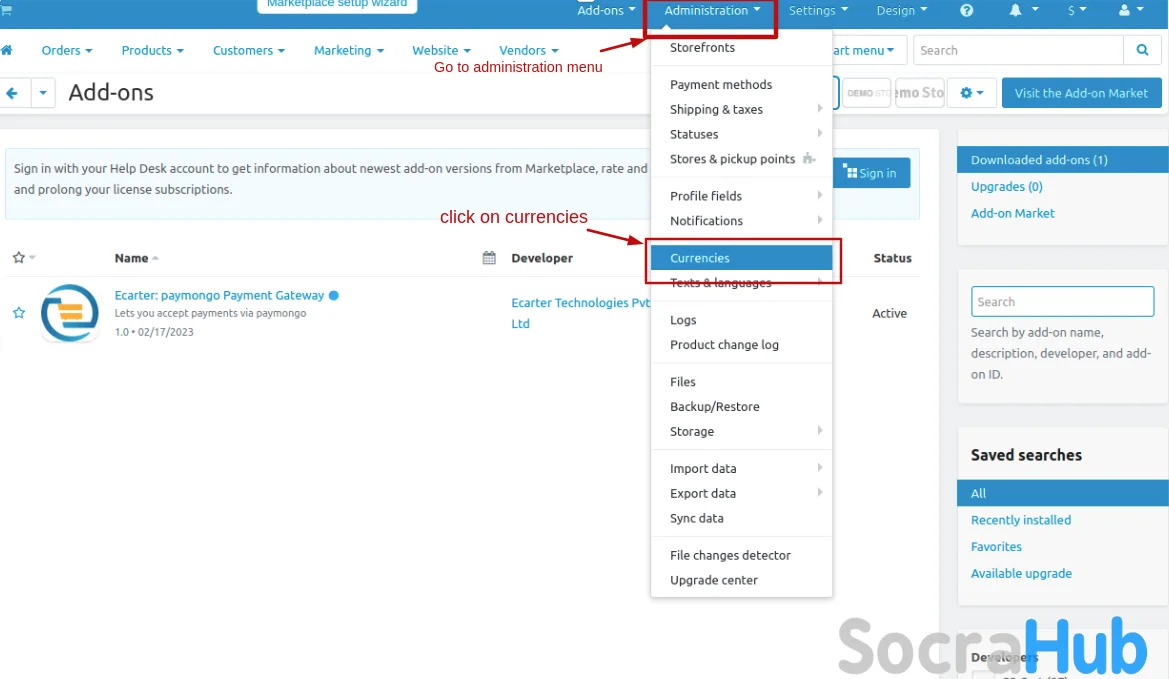The height and width of the screenshot is (679, 1169).
Task: Expand the Customers dropdown
Action: (x=248, y=50)
